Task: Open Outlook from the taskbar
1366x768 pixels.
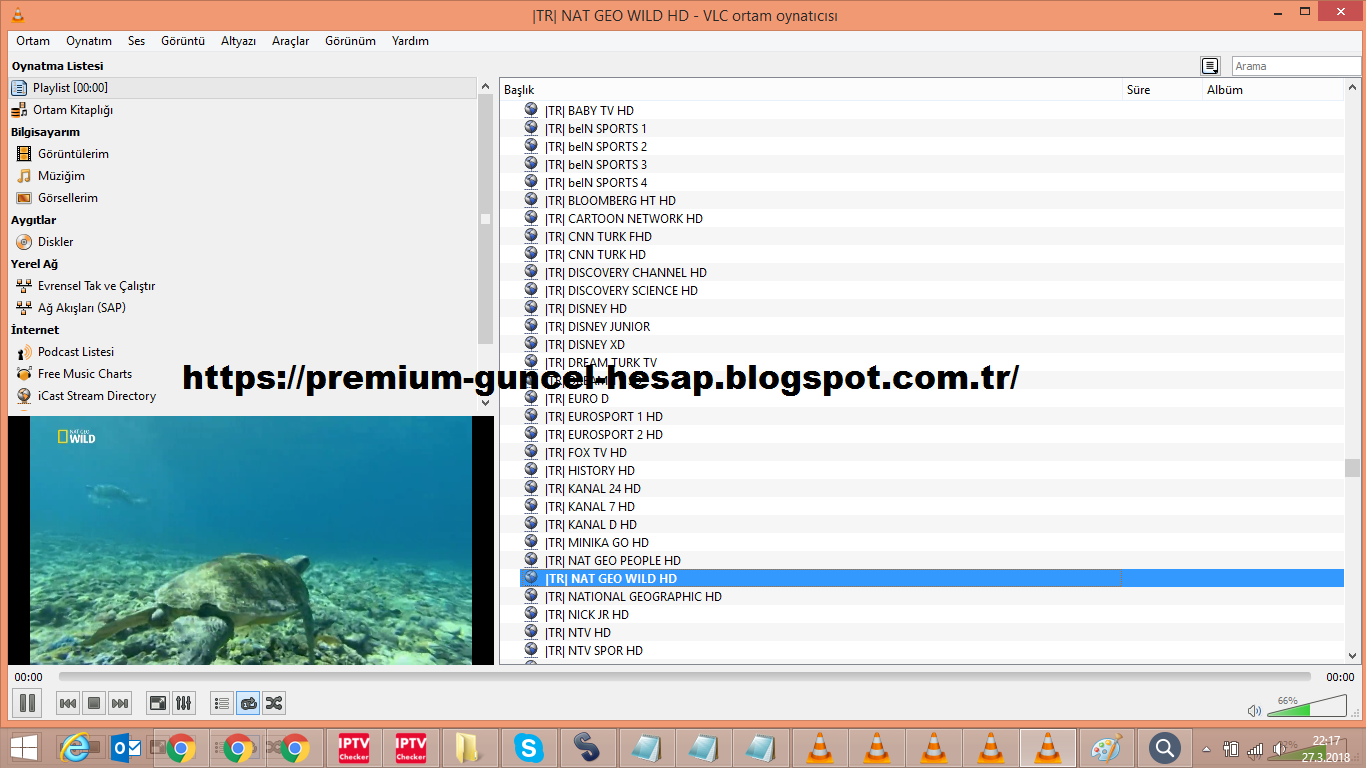Action: pos(127,747)
